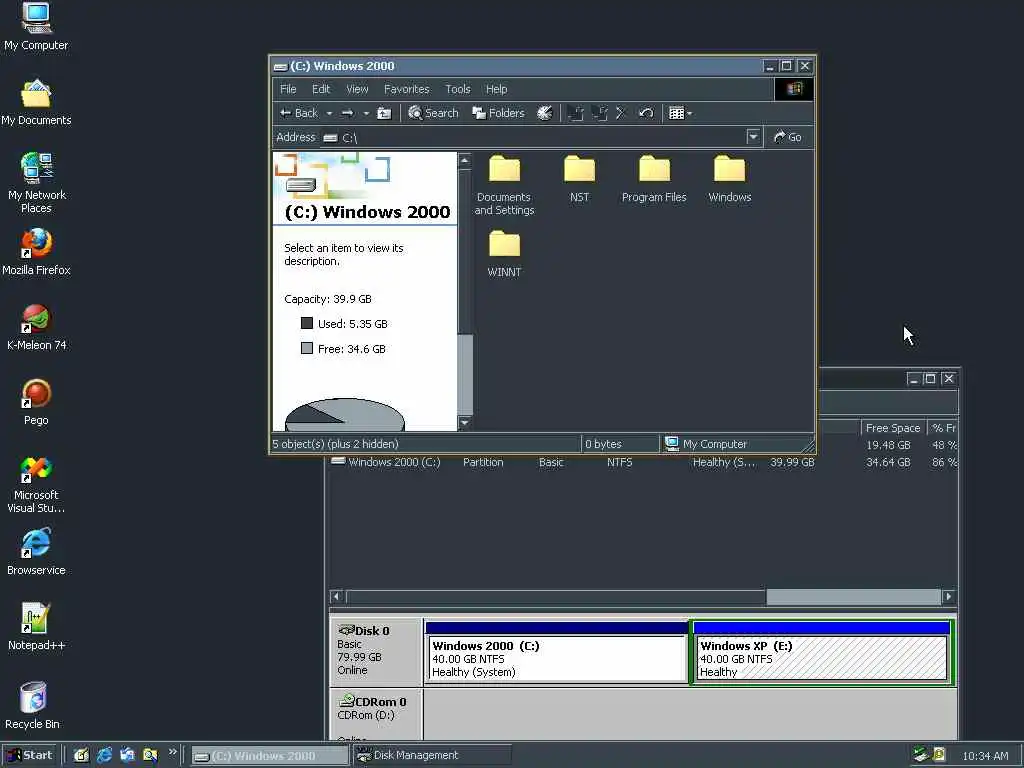1024x768 pixels.
Task: Select the Windows folder
Action: (x=729, y=179)
